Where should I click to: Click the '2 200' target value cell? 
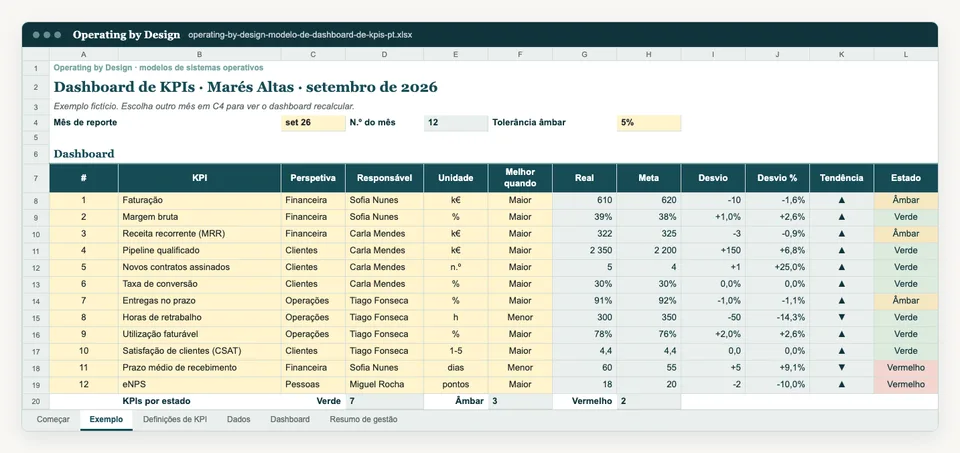(648, 250)
